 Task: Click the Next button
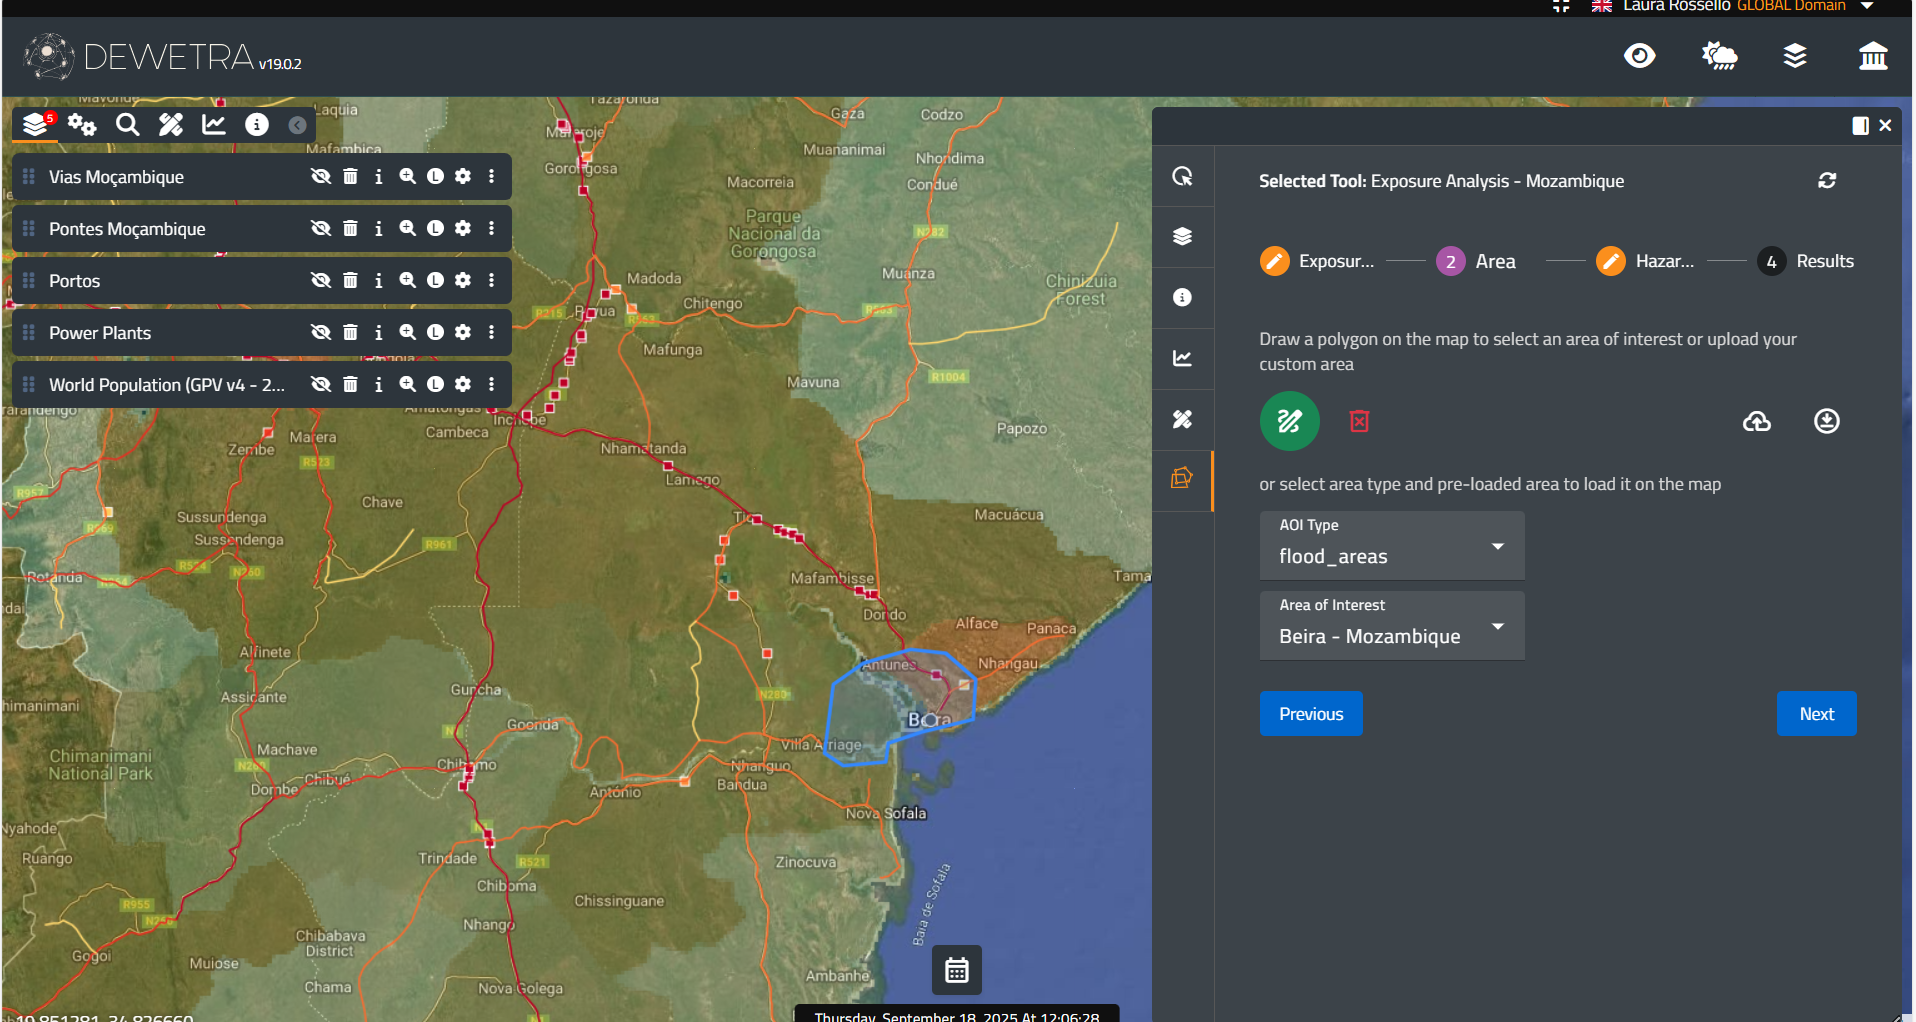coord(1816,714)
